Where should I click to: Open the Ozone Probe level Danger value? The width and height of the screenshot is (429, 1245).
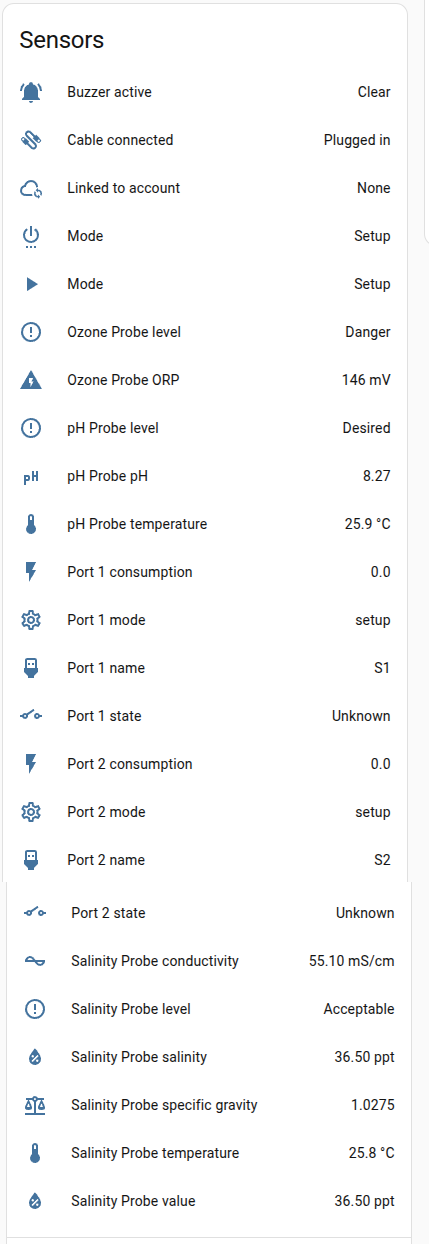[368, 332]
